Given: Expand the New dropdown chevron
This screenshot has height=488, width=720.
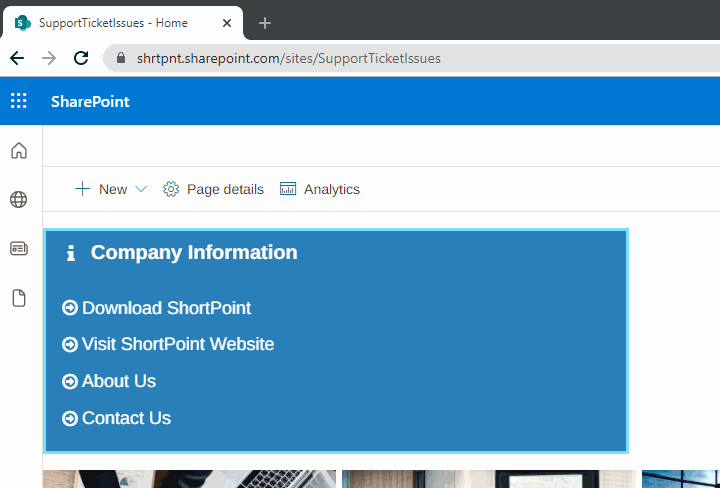Looking at the screenshot, I should 141,189.
